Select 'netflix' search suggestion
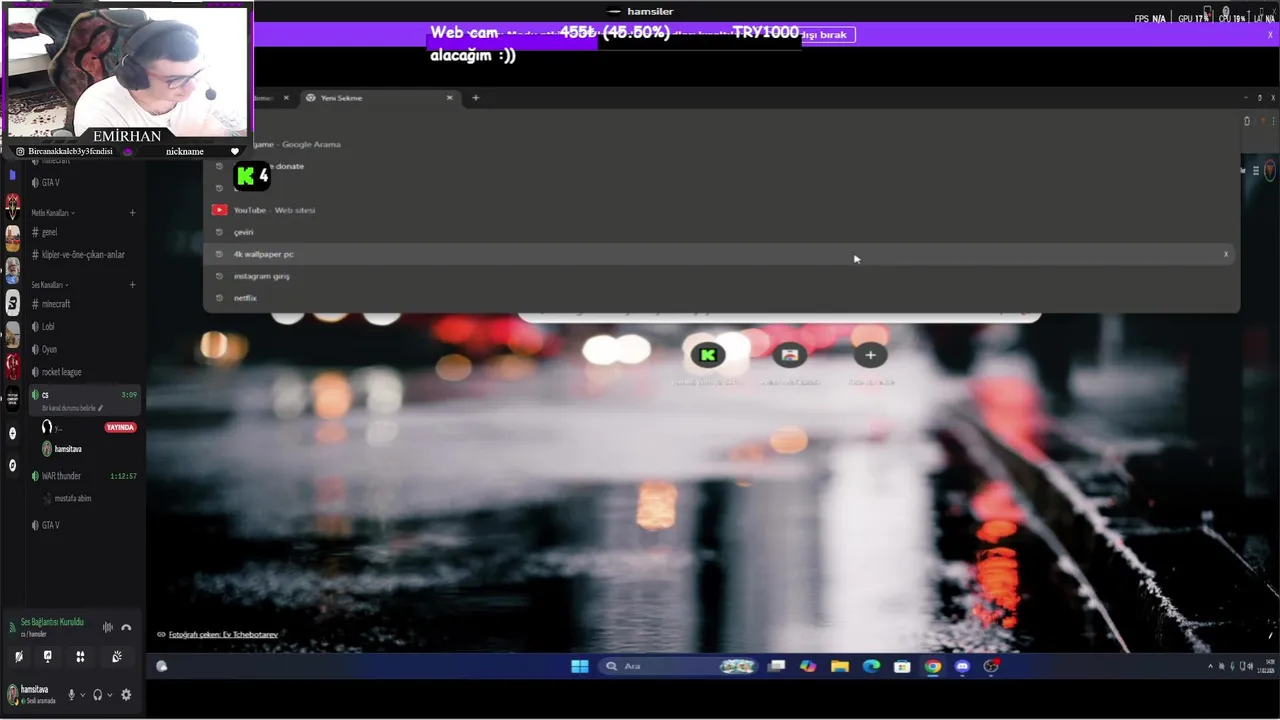This screenshot has height=720, width=1280. pos(721,298)
